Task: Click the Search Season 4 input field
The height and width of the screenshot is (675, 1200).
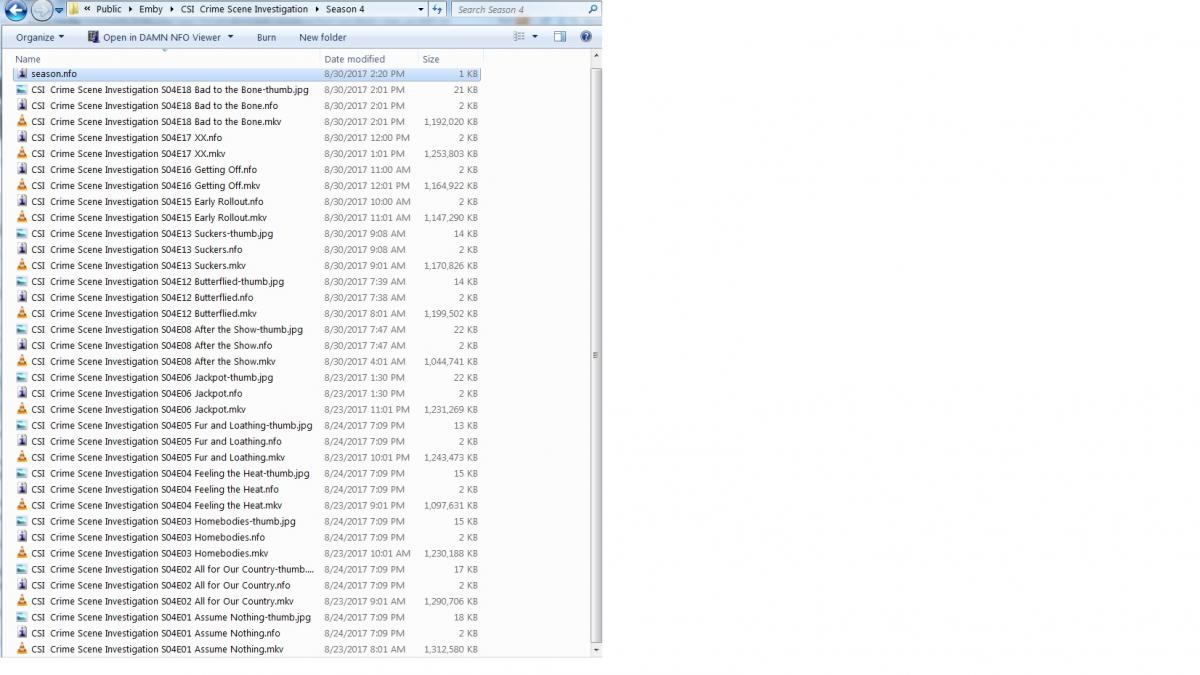Action: click(518, 9)
